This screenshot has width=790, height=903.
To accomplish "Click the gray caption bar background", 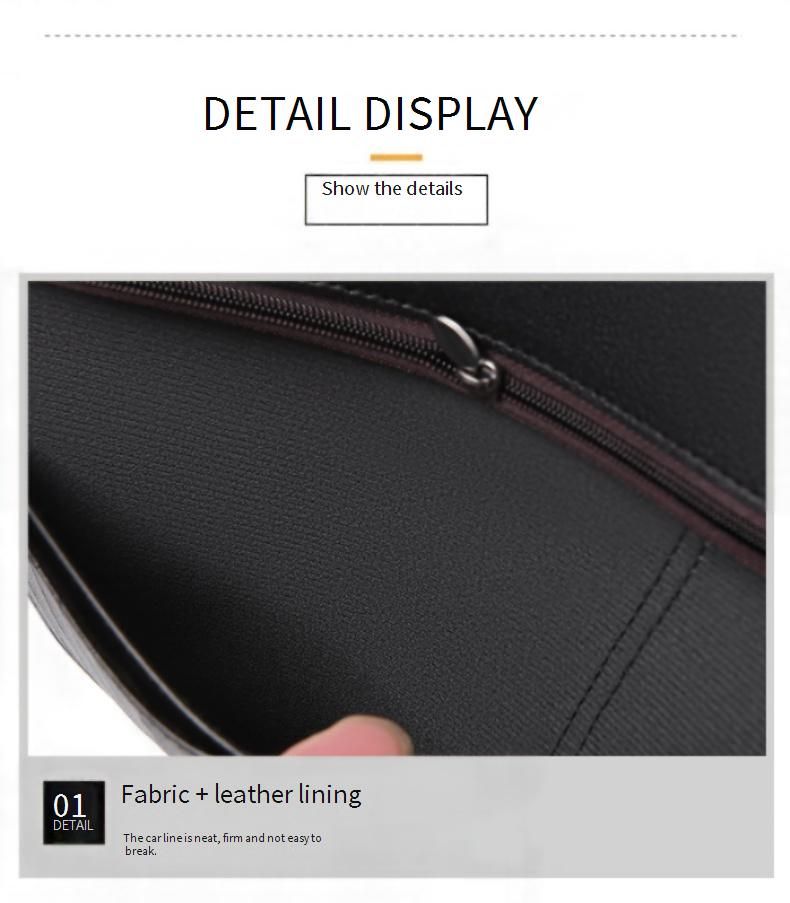I will 547,817.
